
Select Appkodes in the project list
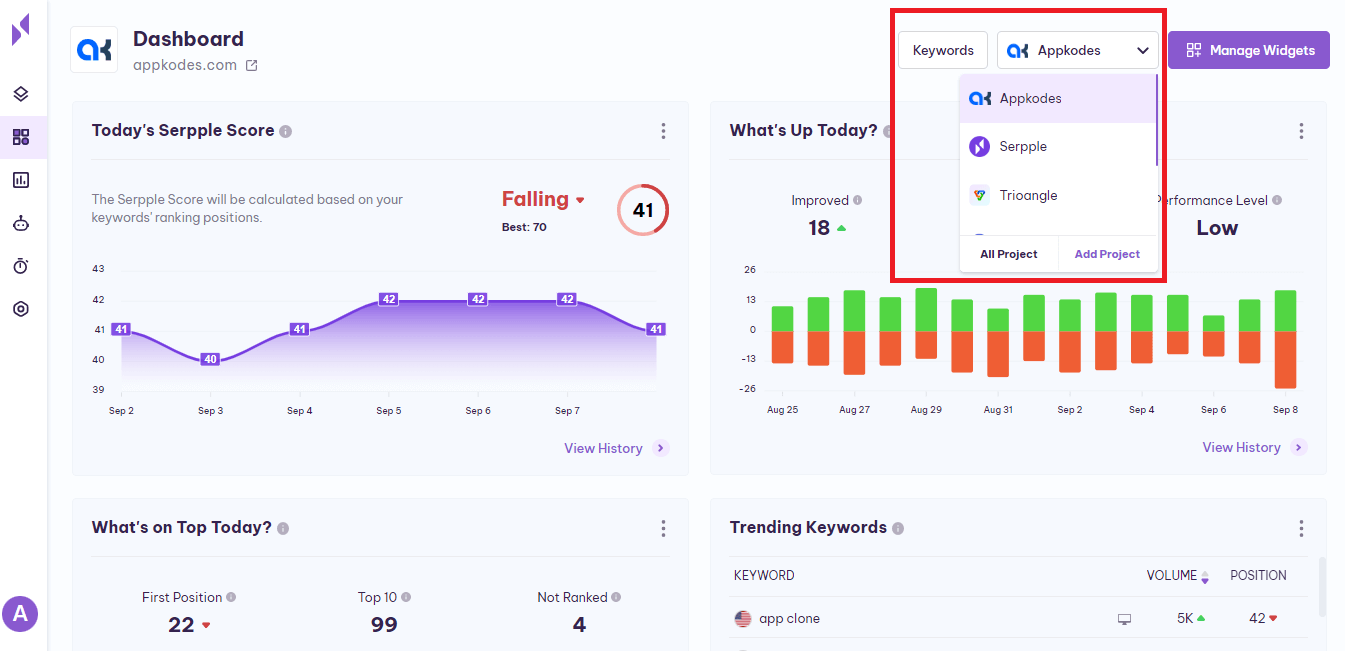(1058, 99)
